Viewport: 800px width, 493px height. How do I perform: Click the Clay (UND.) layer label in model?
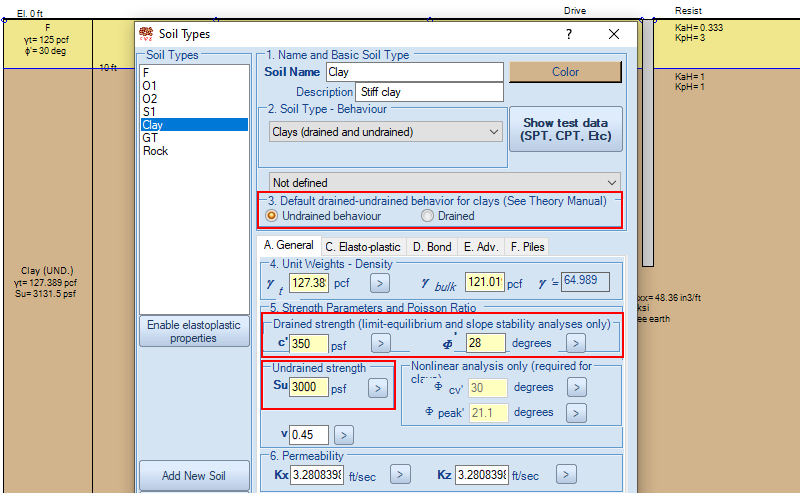click(47, 271)
